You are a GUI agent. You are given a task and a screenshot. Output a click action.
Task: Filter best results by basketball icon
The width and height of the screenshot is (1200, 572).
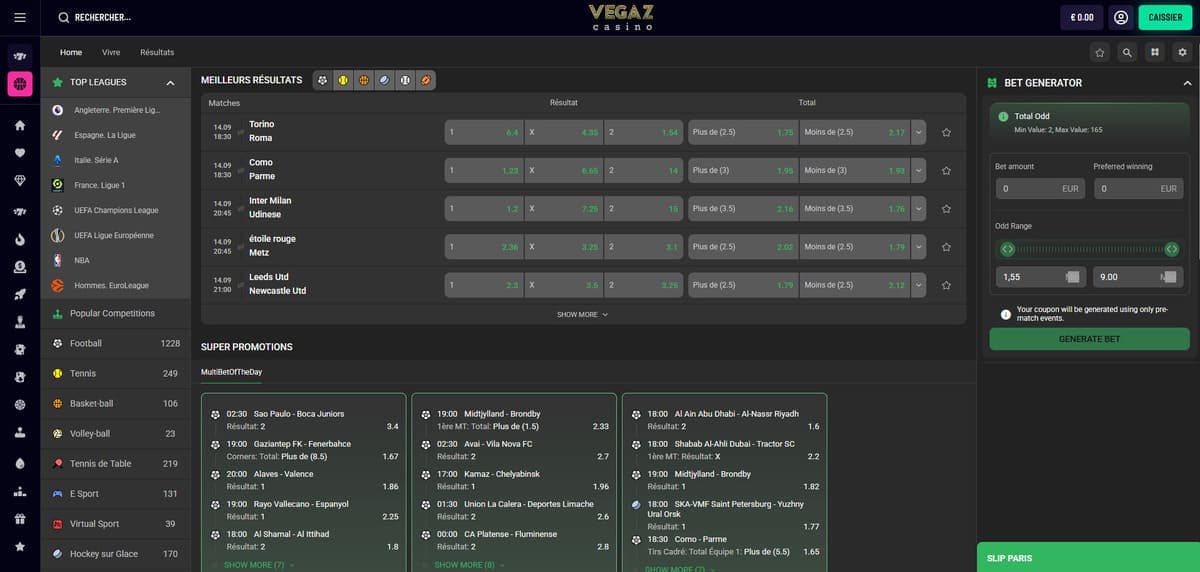point(364,80)
